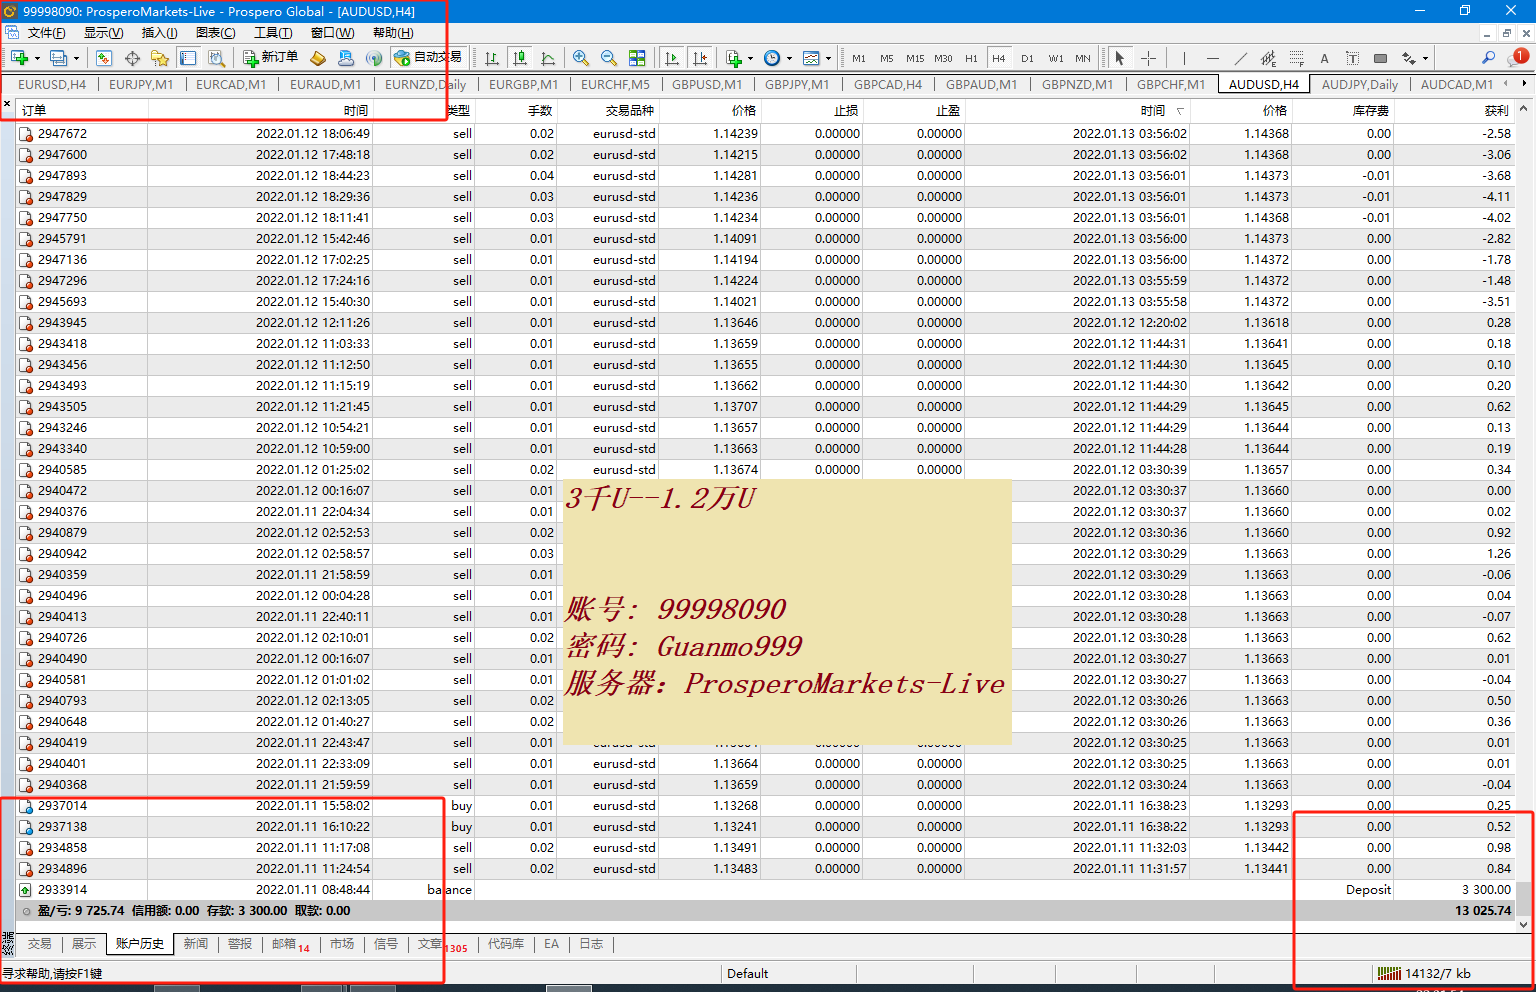Open the Data Window crosshair icon
The width and height of the screenshot is (1536, 992).
click(x=132, y=58)
